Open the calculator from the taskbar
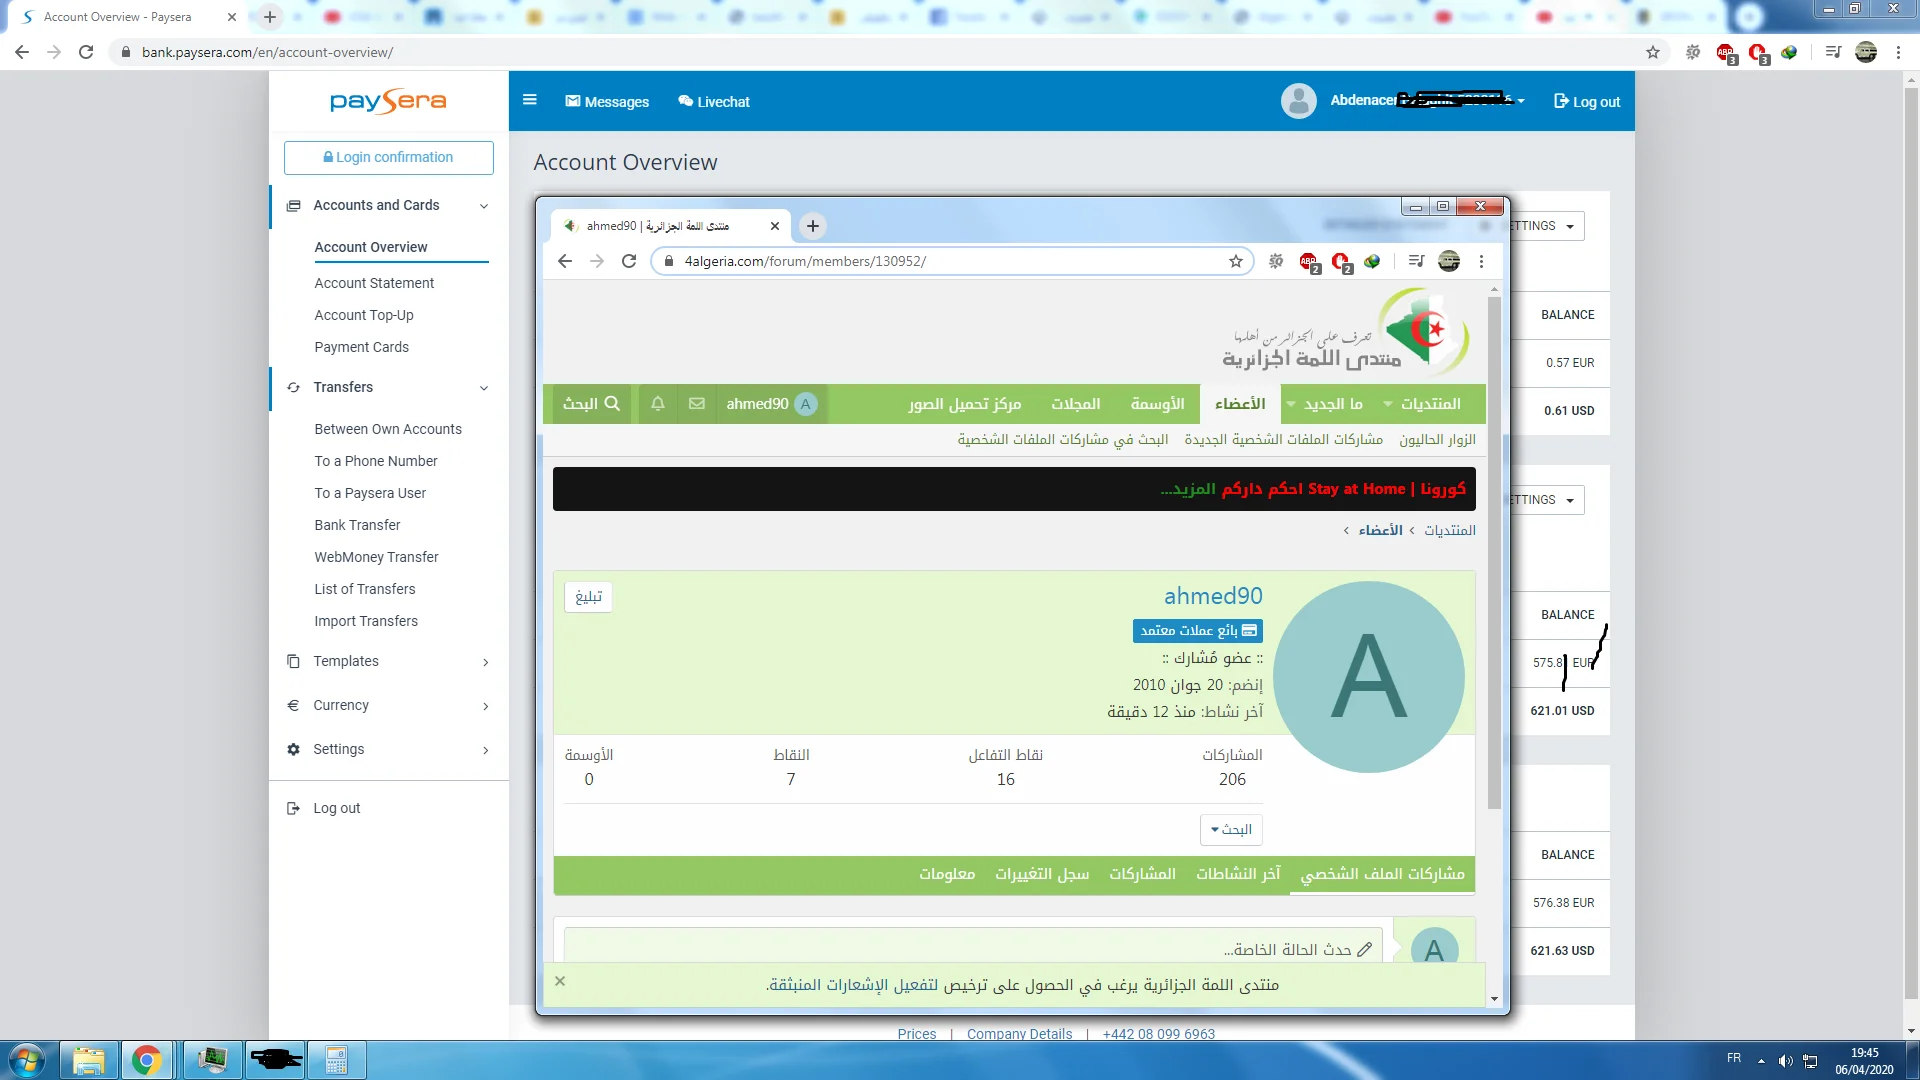Image resolution: width=1920 pixels, height=1080 pixels. click(x=336, y=1060)
